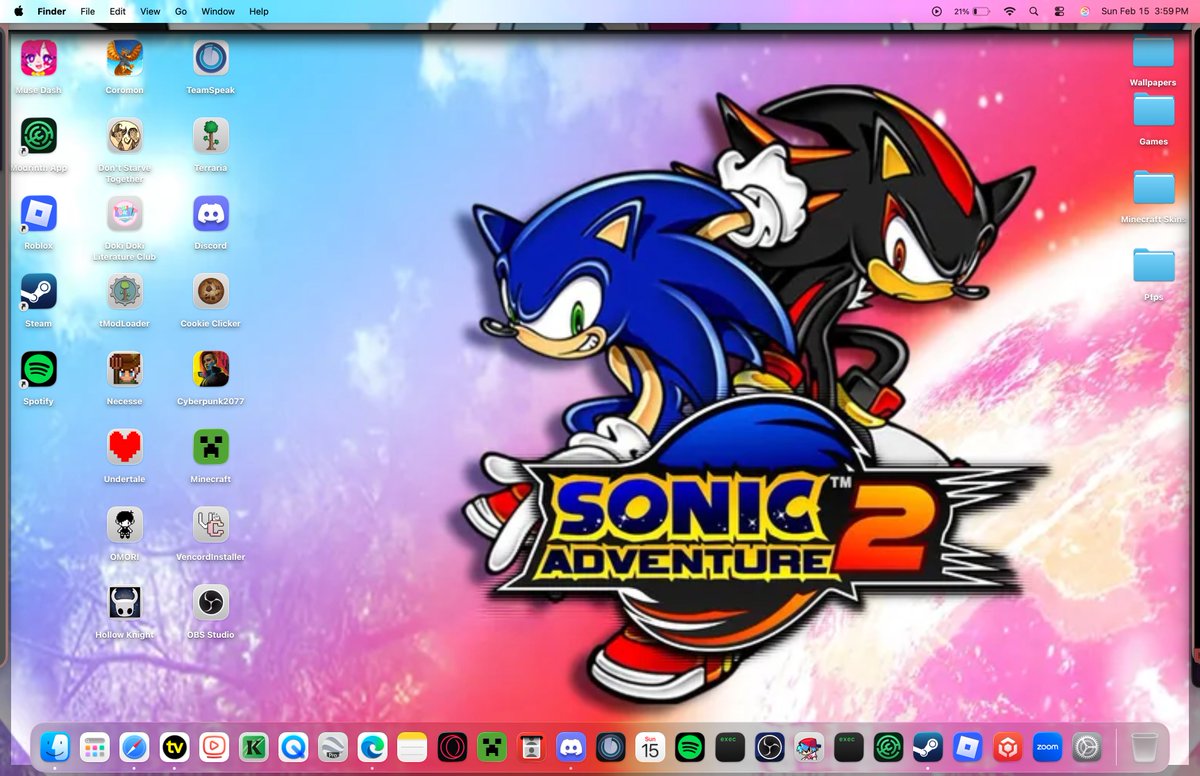Open Control Center in menu bar

coord(1060,11)
